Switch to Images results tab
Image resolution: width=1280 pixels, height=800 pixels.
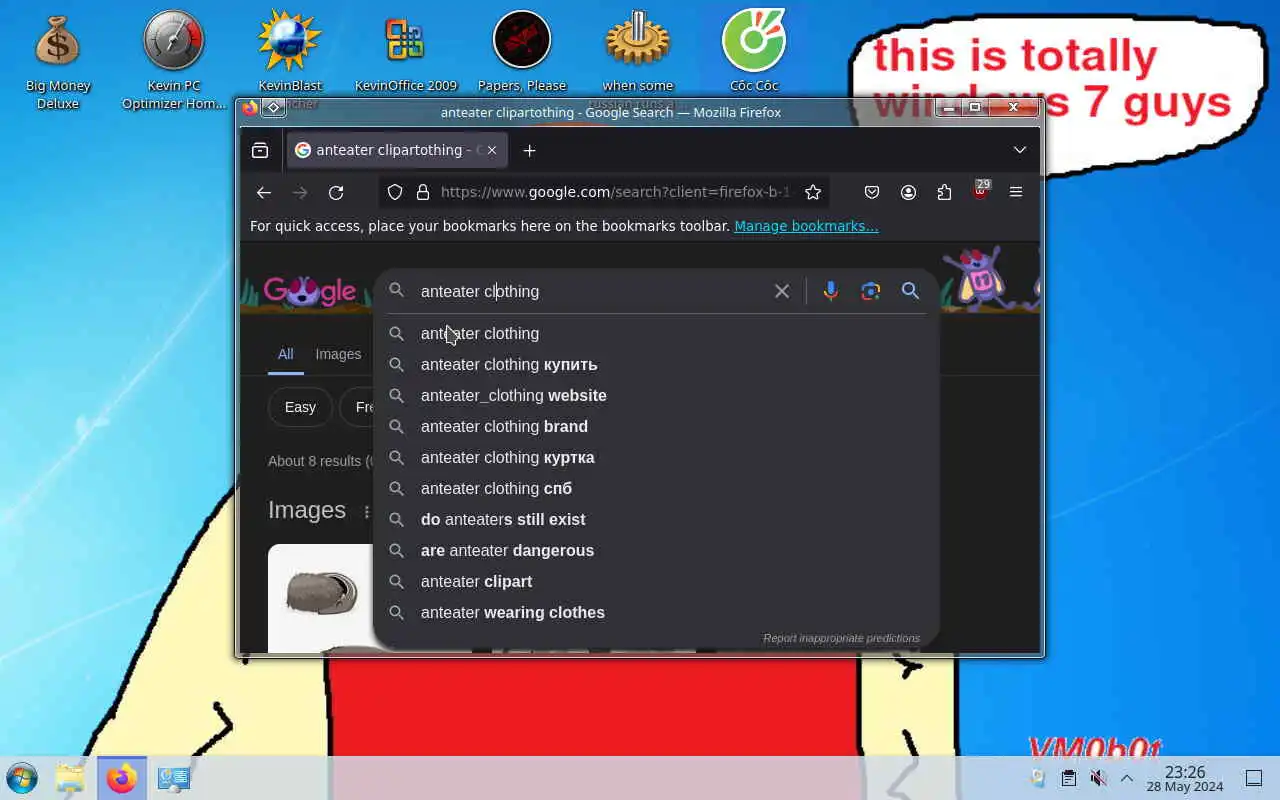pos(338,354)
